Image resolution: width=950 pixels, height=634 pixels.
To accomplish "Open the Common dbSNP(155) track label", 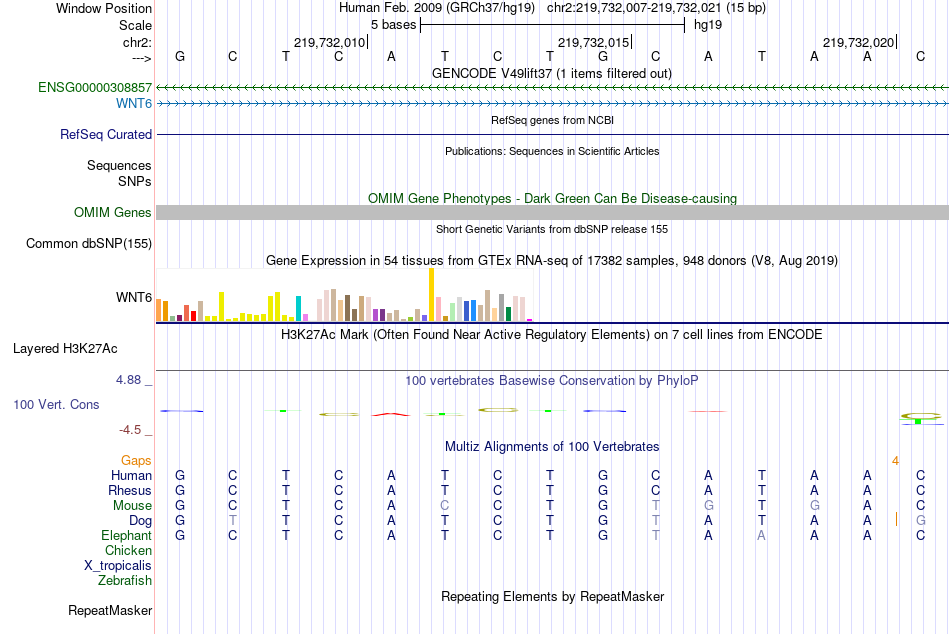I will coord(89,244).
